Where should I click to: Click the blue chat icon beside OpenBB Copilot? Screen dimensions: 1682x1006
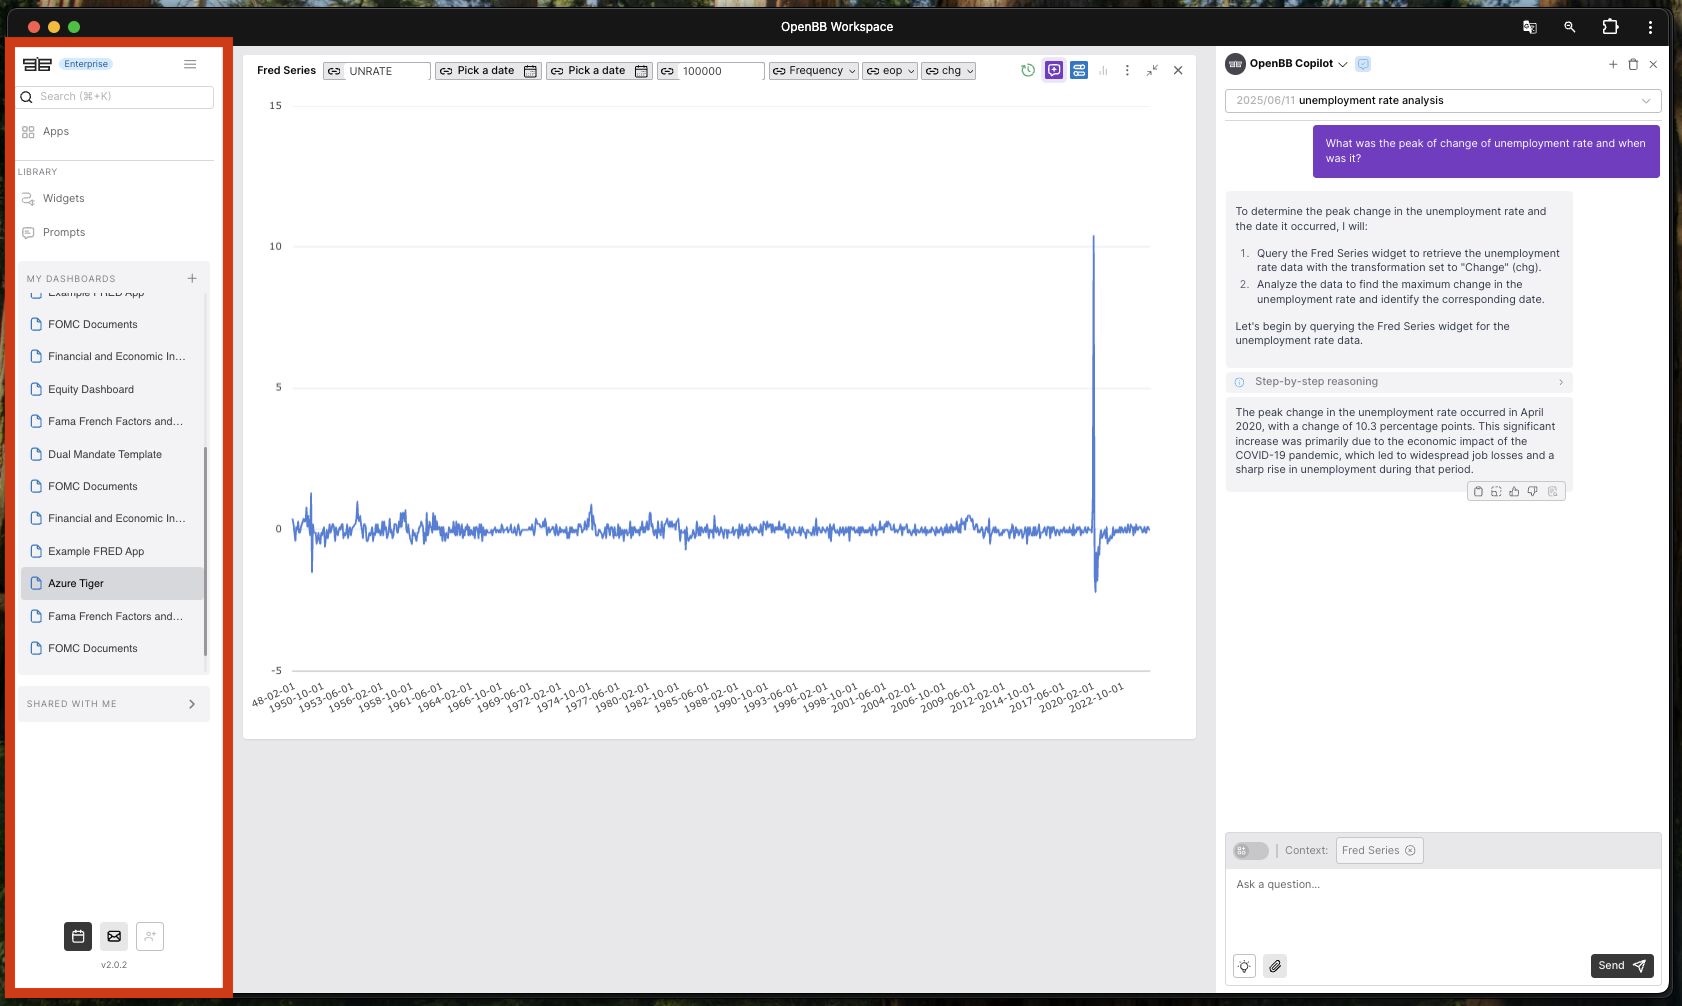pos(1363,64)
